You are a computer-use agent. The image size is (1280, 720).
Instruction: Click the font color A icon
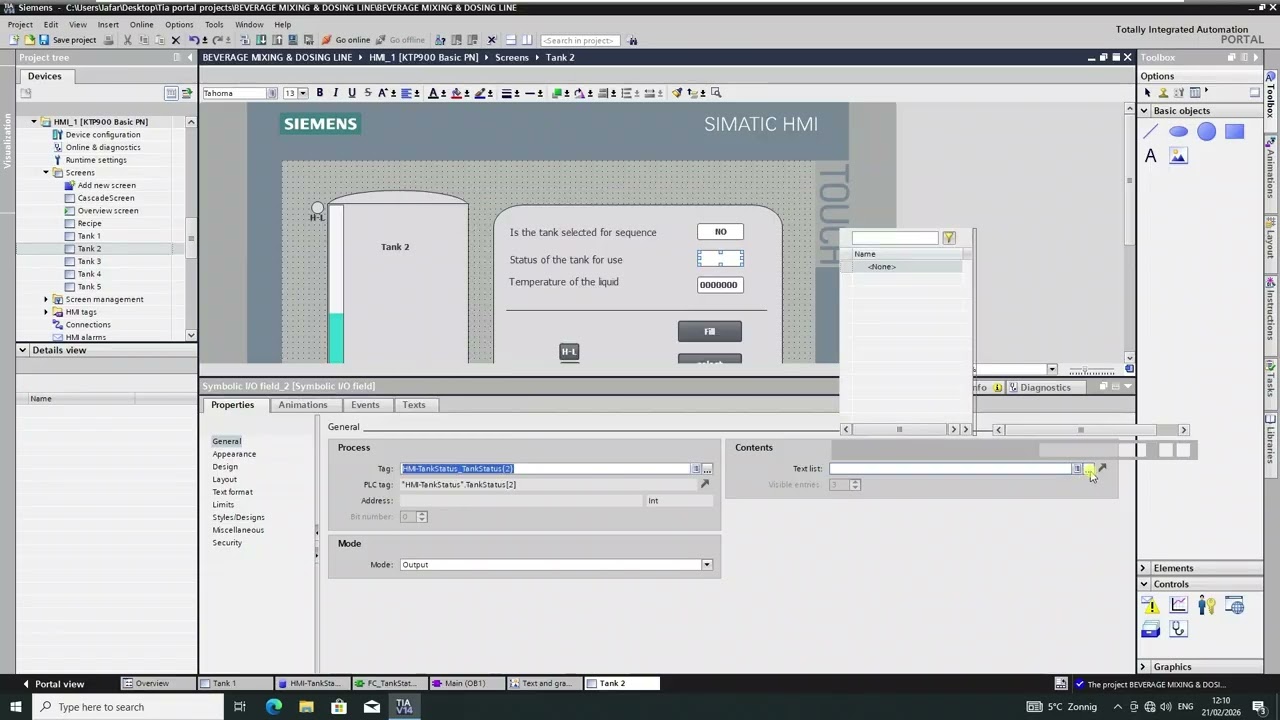click(x=433, y=93)
